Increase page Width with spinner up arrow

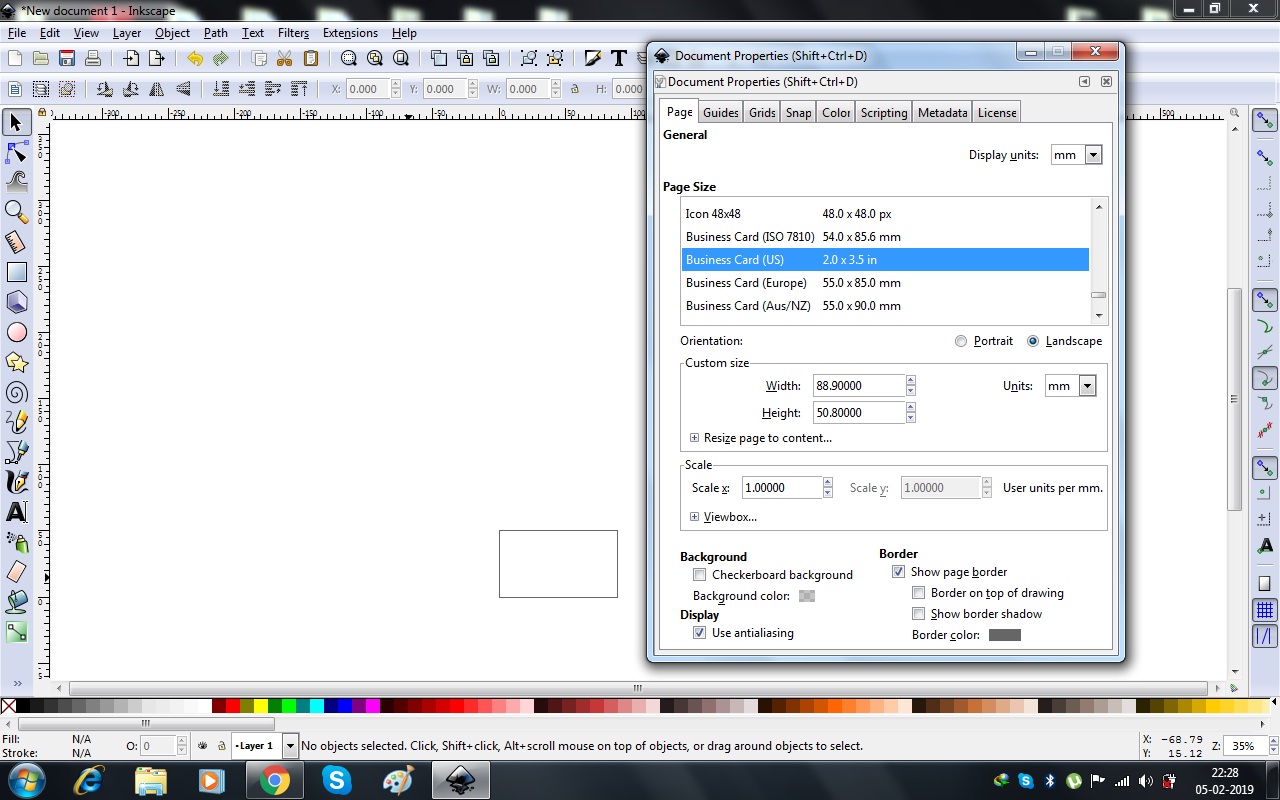(x=911, y=380)
